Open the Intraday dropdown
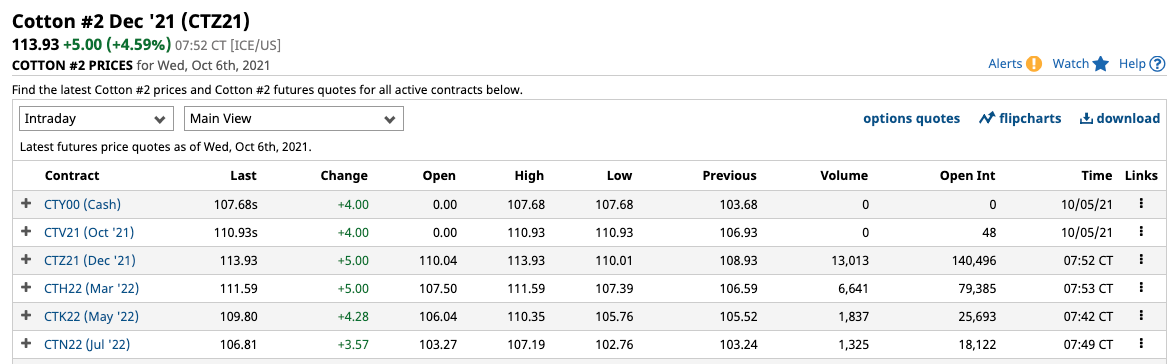 (96, 118)
